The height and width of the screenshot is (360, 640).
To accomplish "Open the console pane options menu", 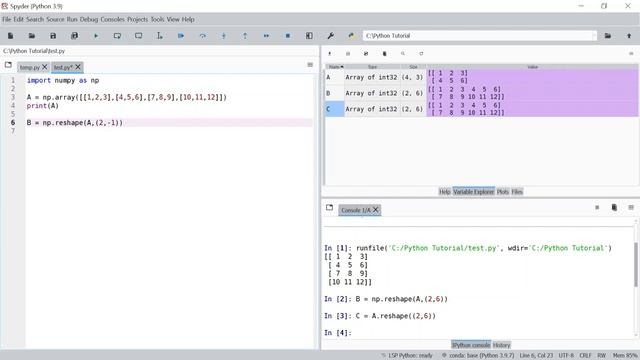I will [631, 208].
